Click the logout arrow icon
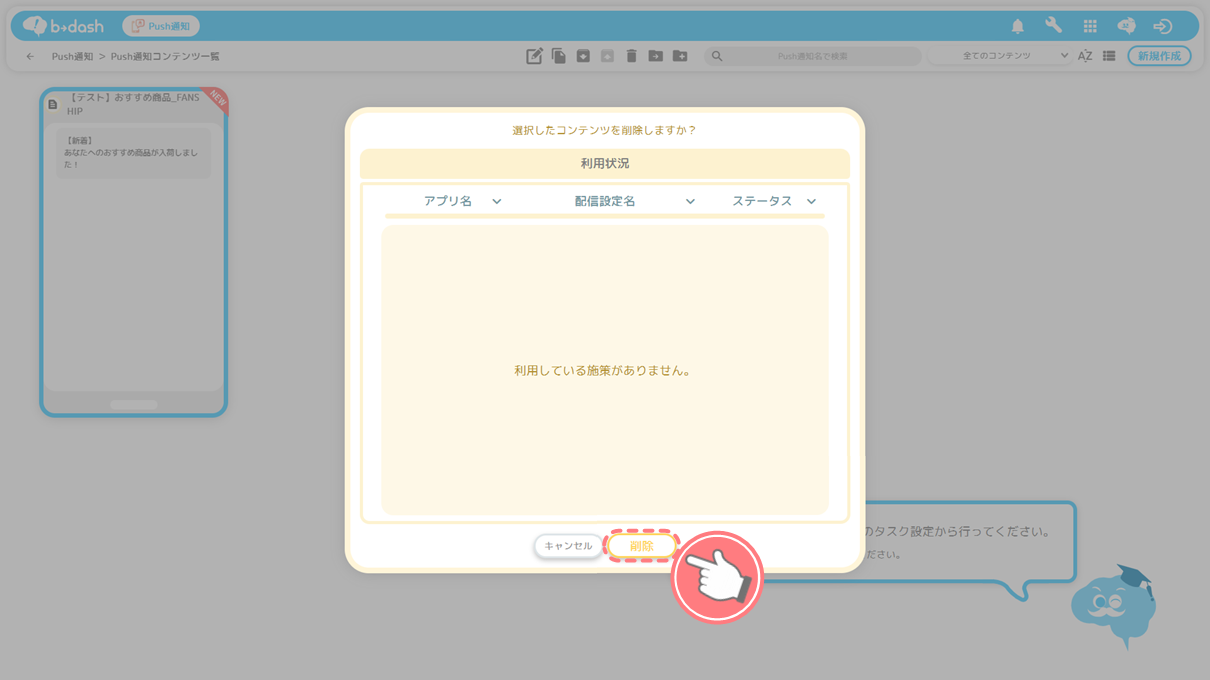Viewport: 1210px width, 680px height. (1162, 26)
